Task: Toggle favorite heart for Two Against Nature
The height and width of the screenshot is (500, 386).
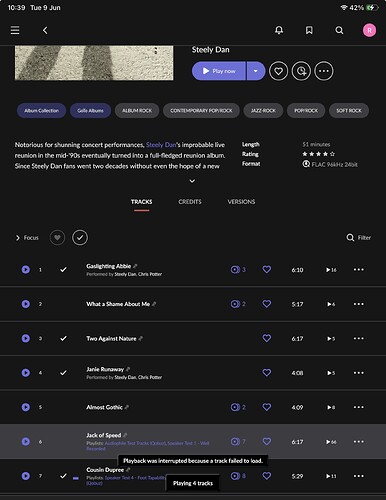Action: coord(267,338)
